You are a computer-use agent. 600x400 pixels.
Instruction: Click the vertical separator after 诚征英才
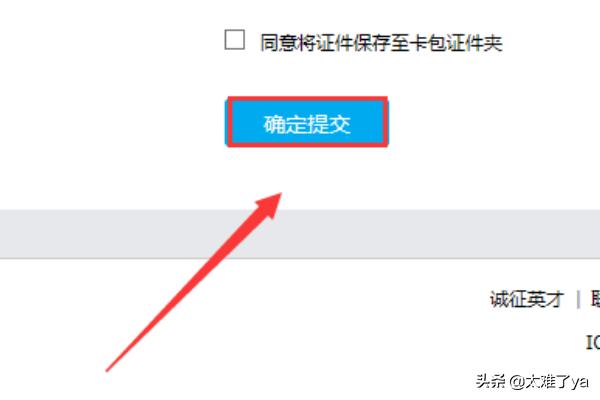[x=578, y=299]
